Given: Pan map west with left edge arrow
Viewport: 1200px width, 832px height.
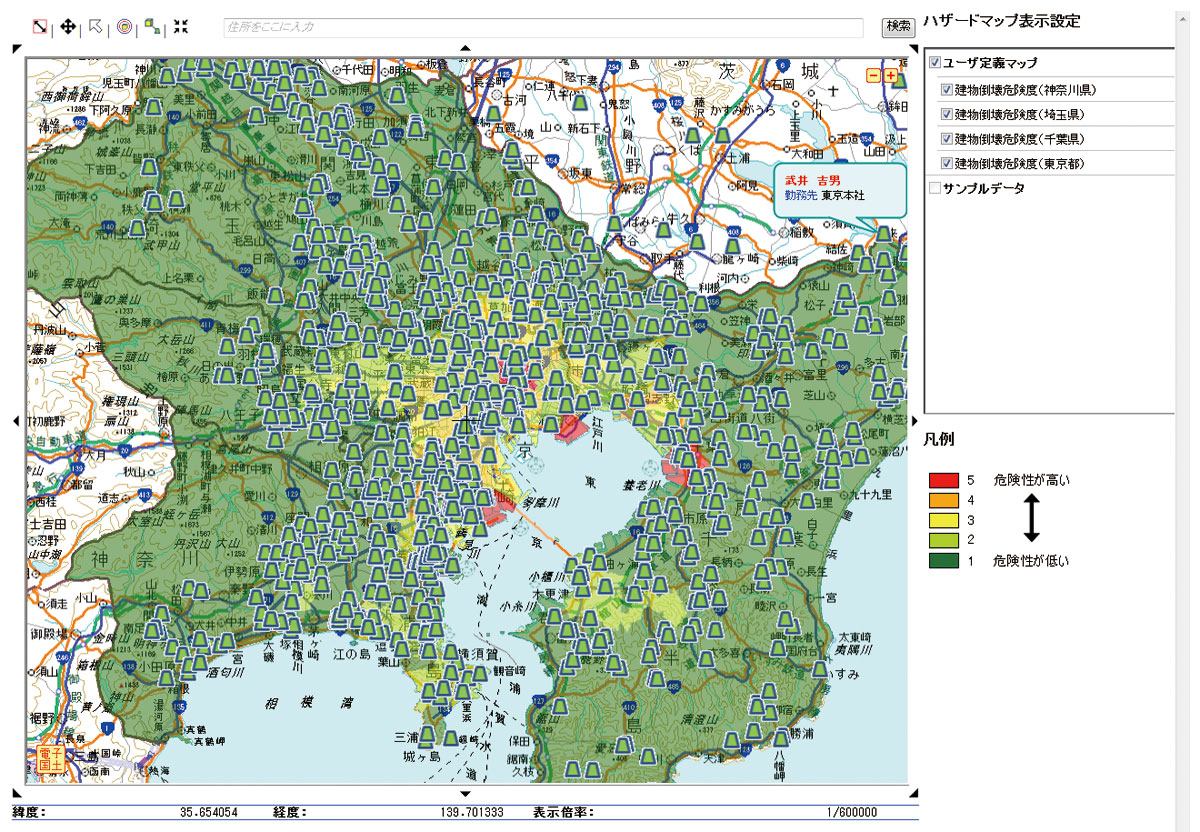Looking at the screenshot, I should pos(16,422).
